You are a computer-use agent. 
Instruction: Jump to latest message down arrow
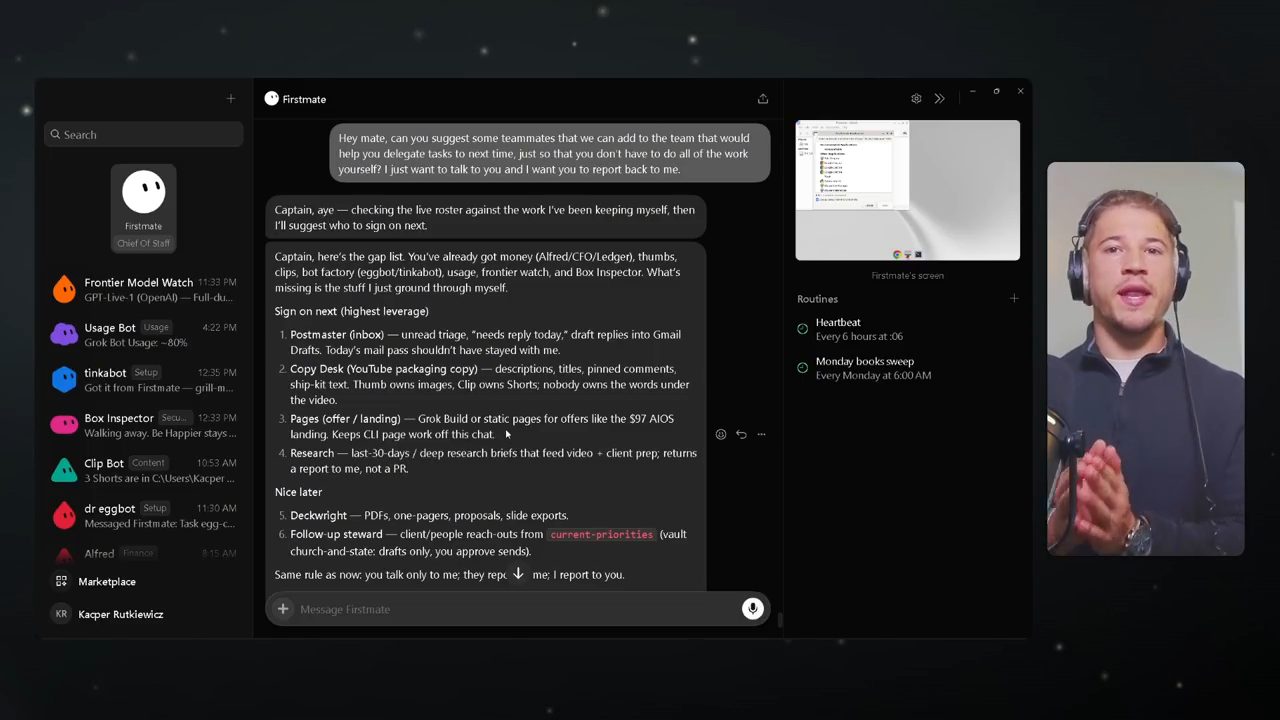(518, 574)
